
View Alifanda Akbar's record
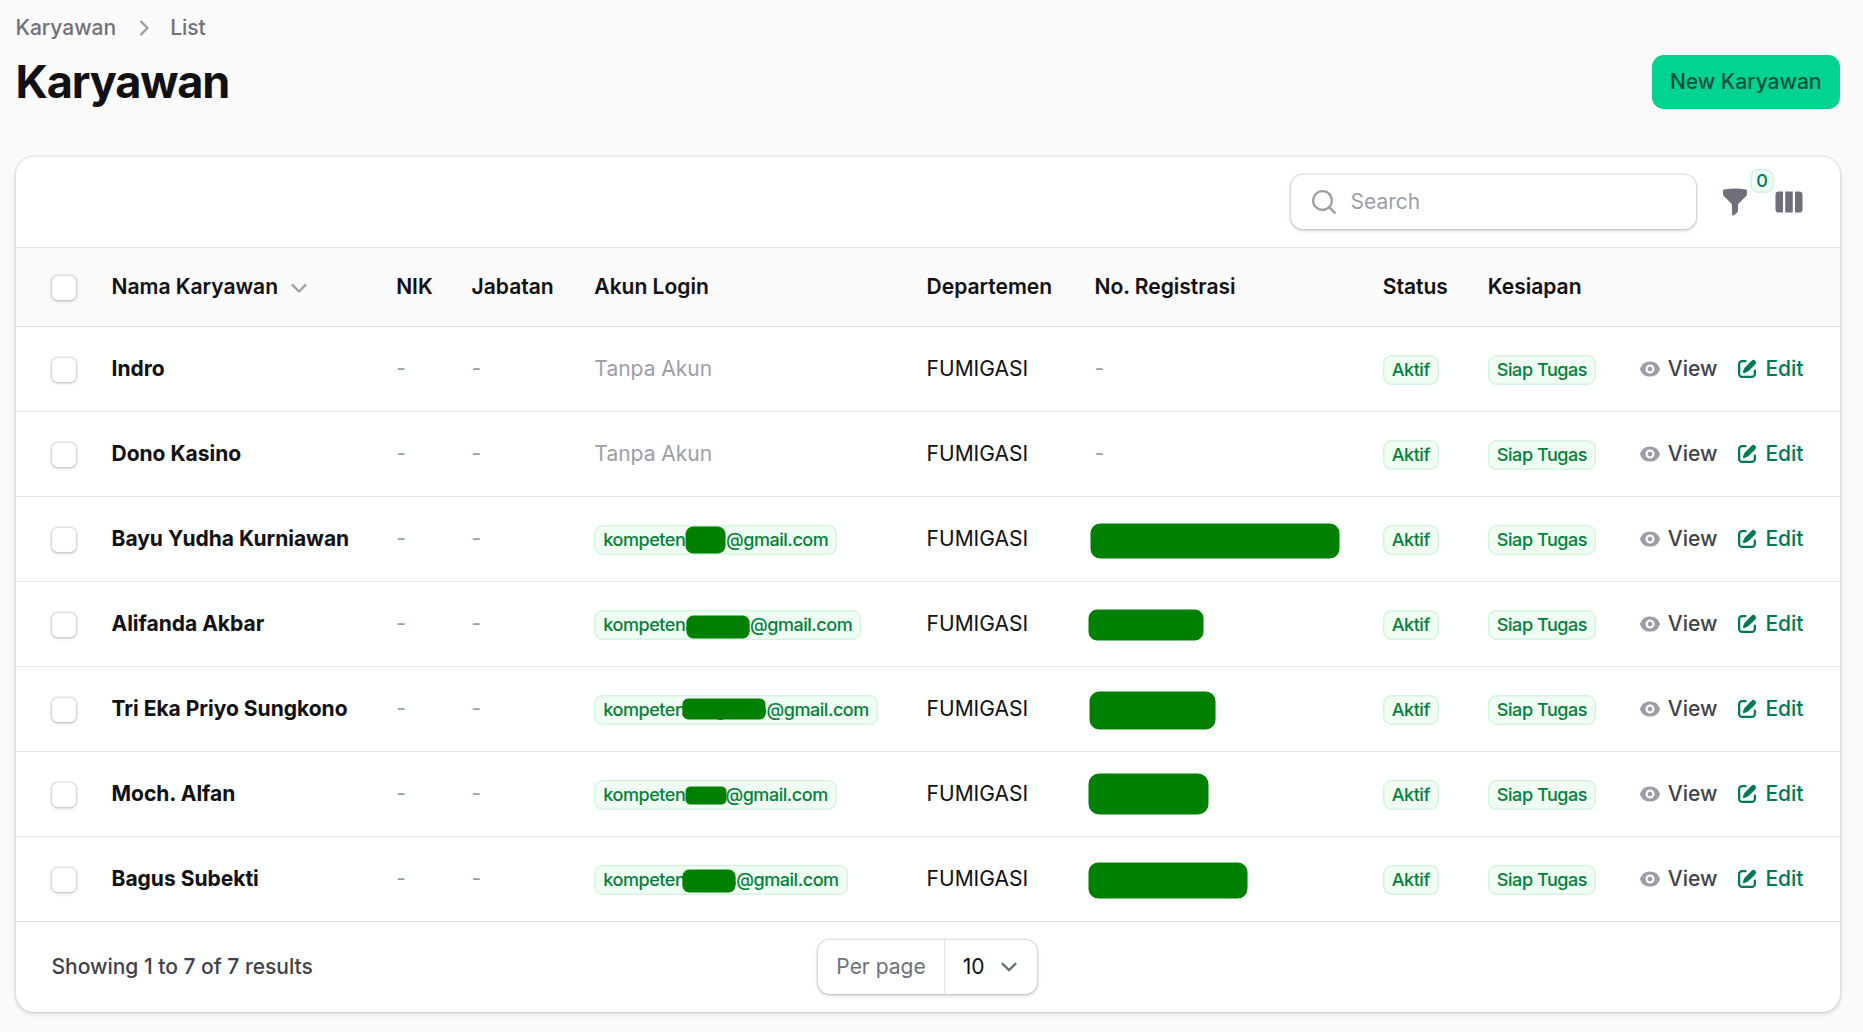(1678, 624)
